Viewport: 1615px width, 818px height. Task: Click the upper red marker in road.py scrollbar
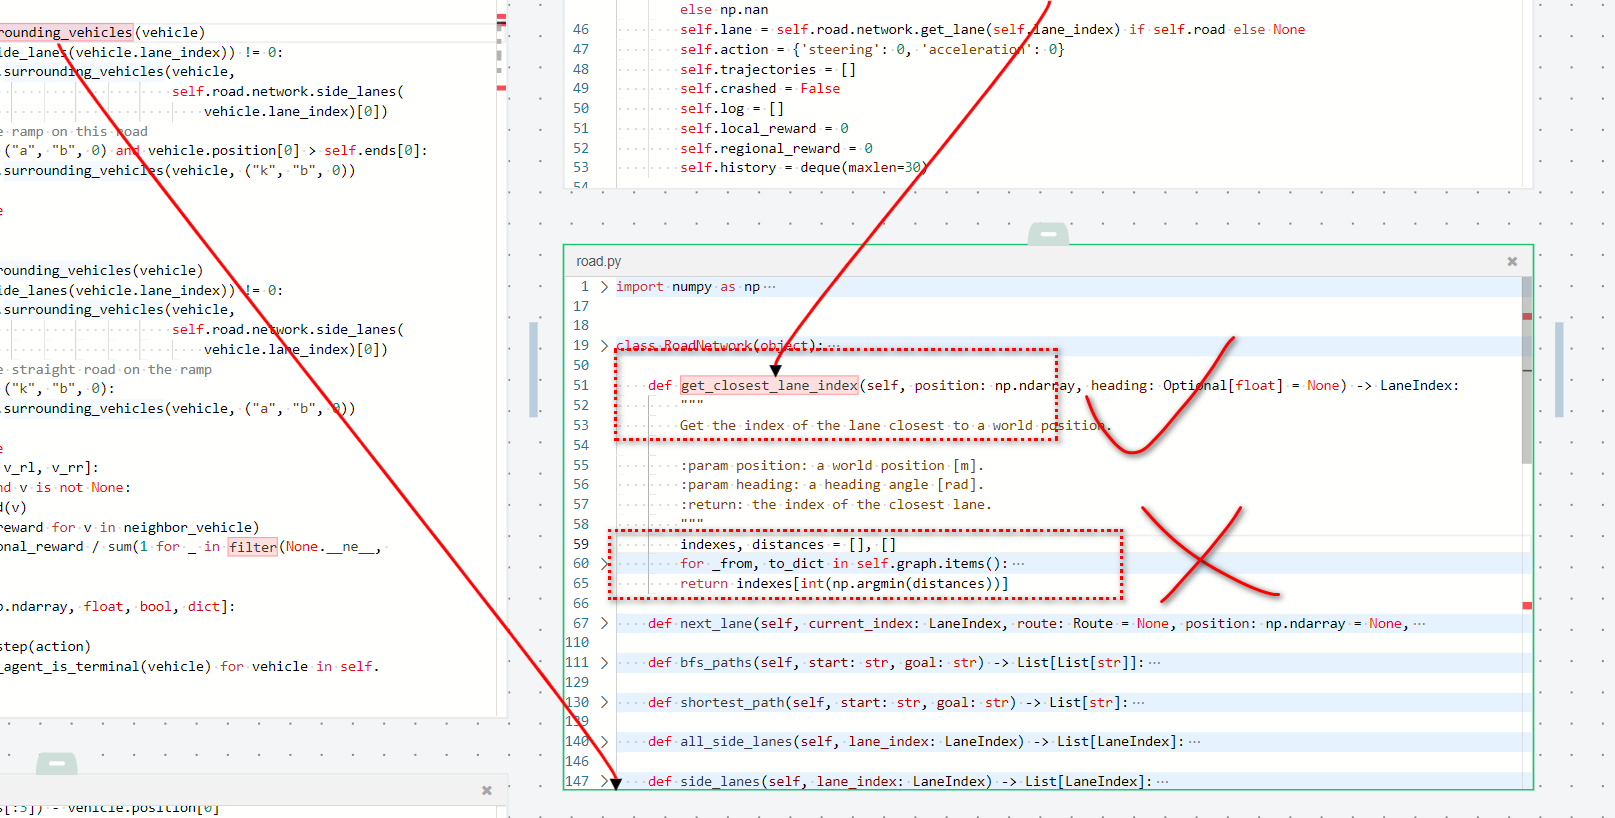click(1527, 316)
